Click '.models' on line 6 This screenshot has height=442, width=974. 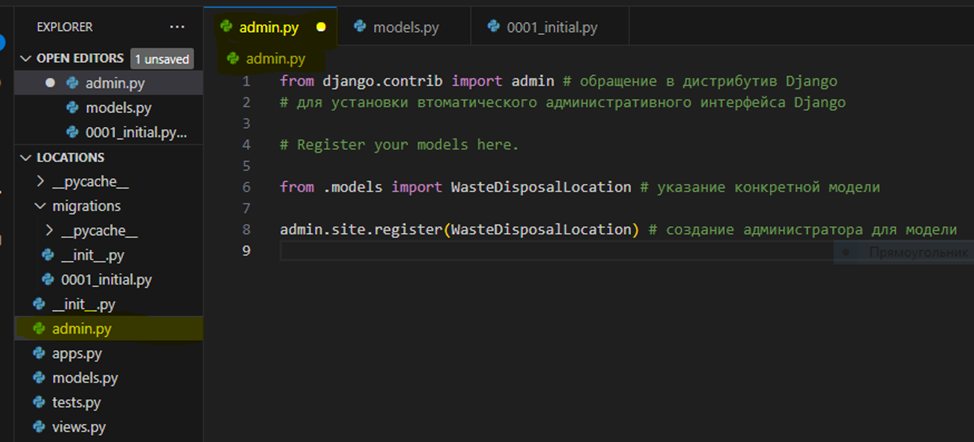(353, 187)
